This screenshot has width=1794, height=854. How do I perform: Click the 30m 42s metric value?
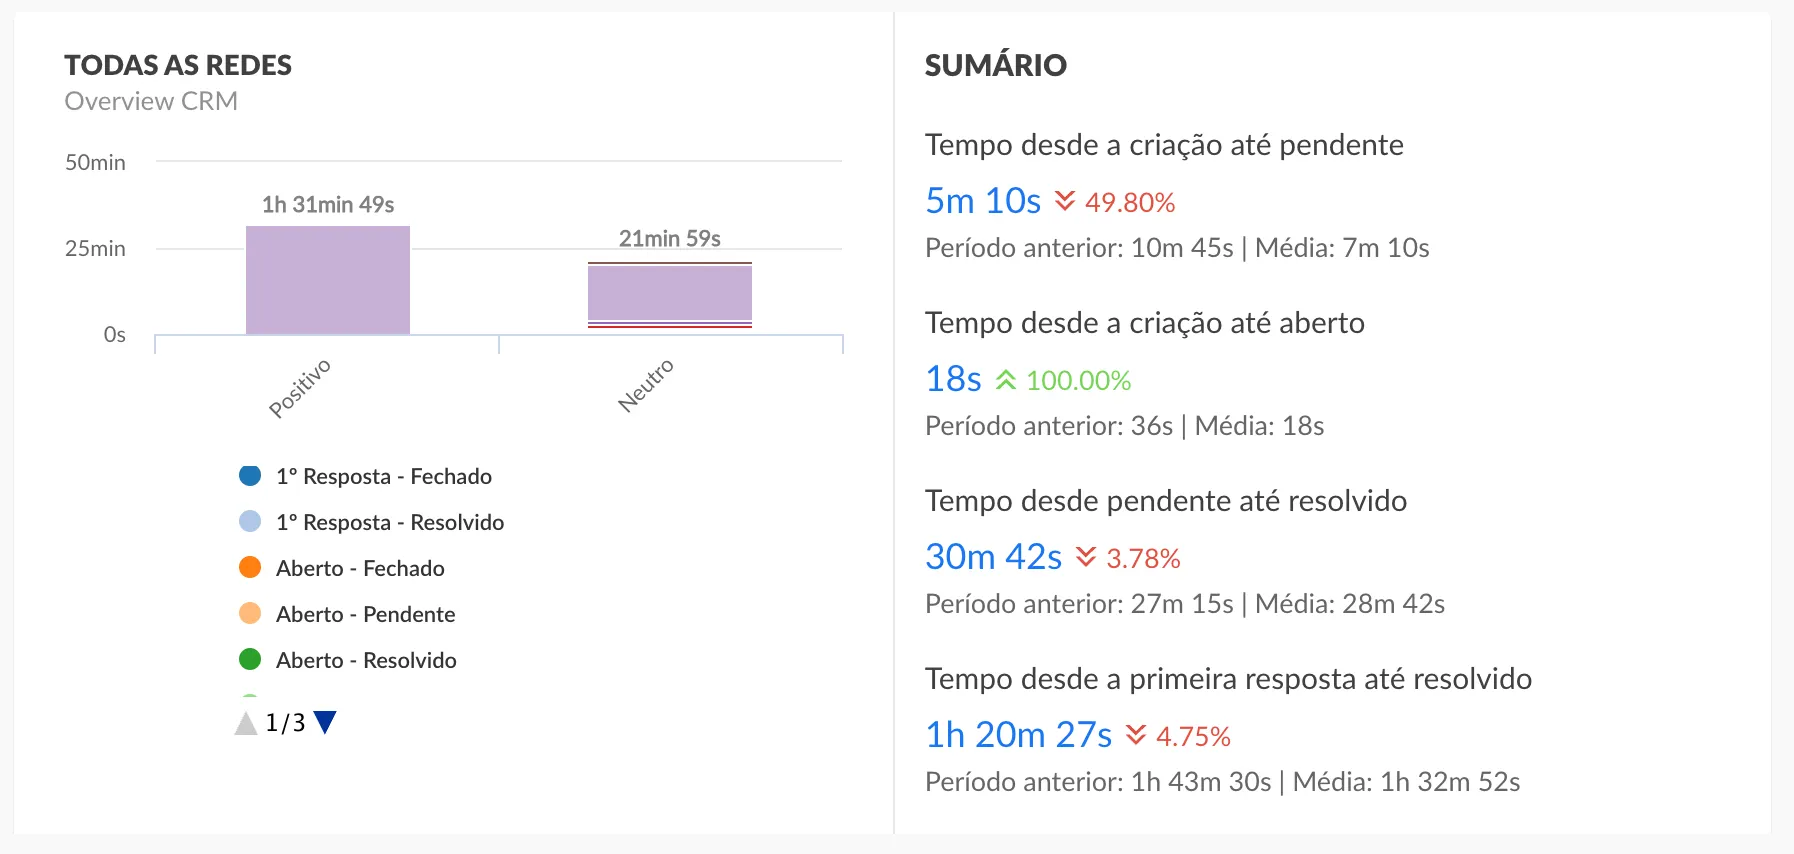pos(993,557)
